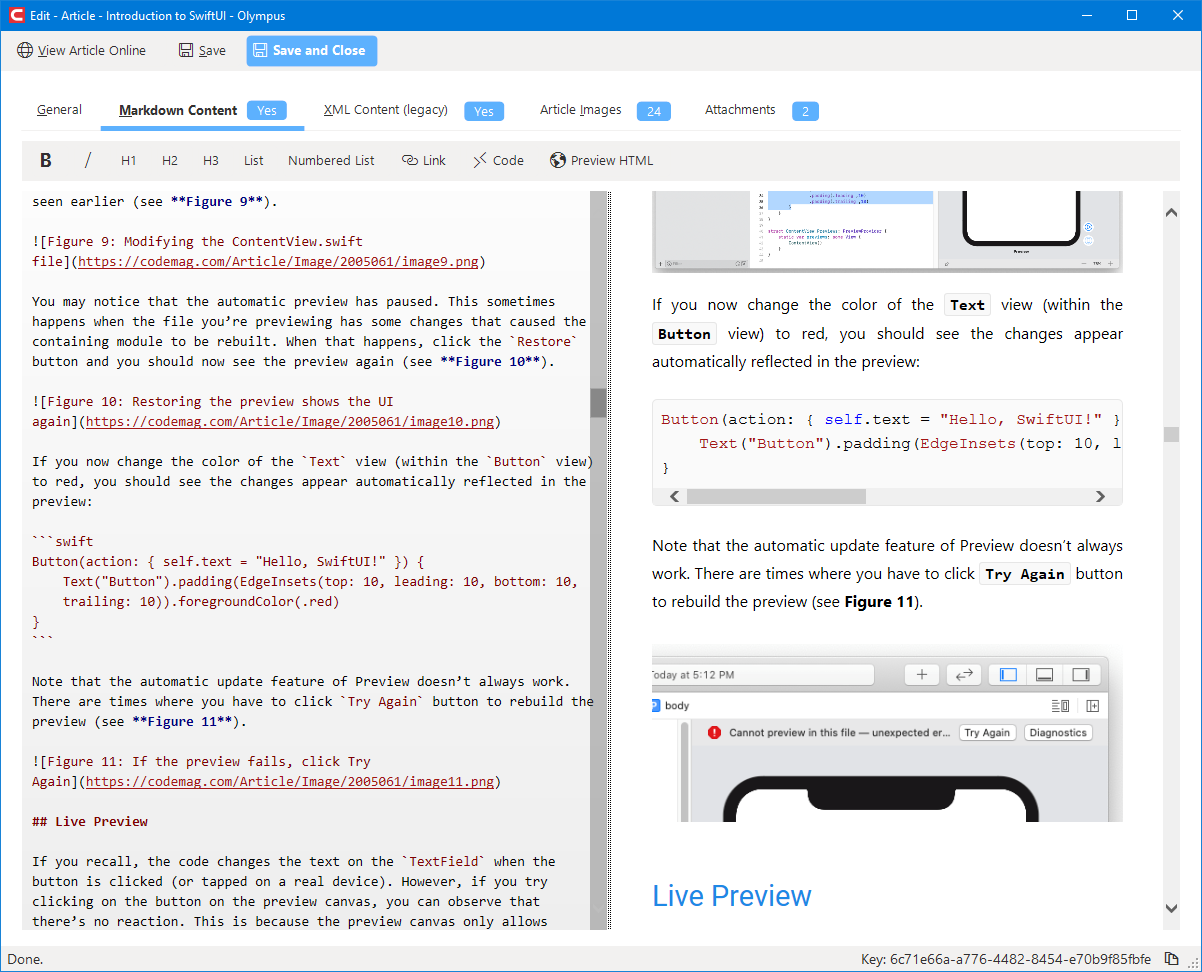
Task: Click Save and Close button
Action: (x=312, y=50)
